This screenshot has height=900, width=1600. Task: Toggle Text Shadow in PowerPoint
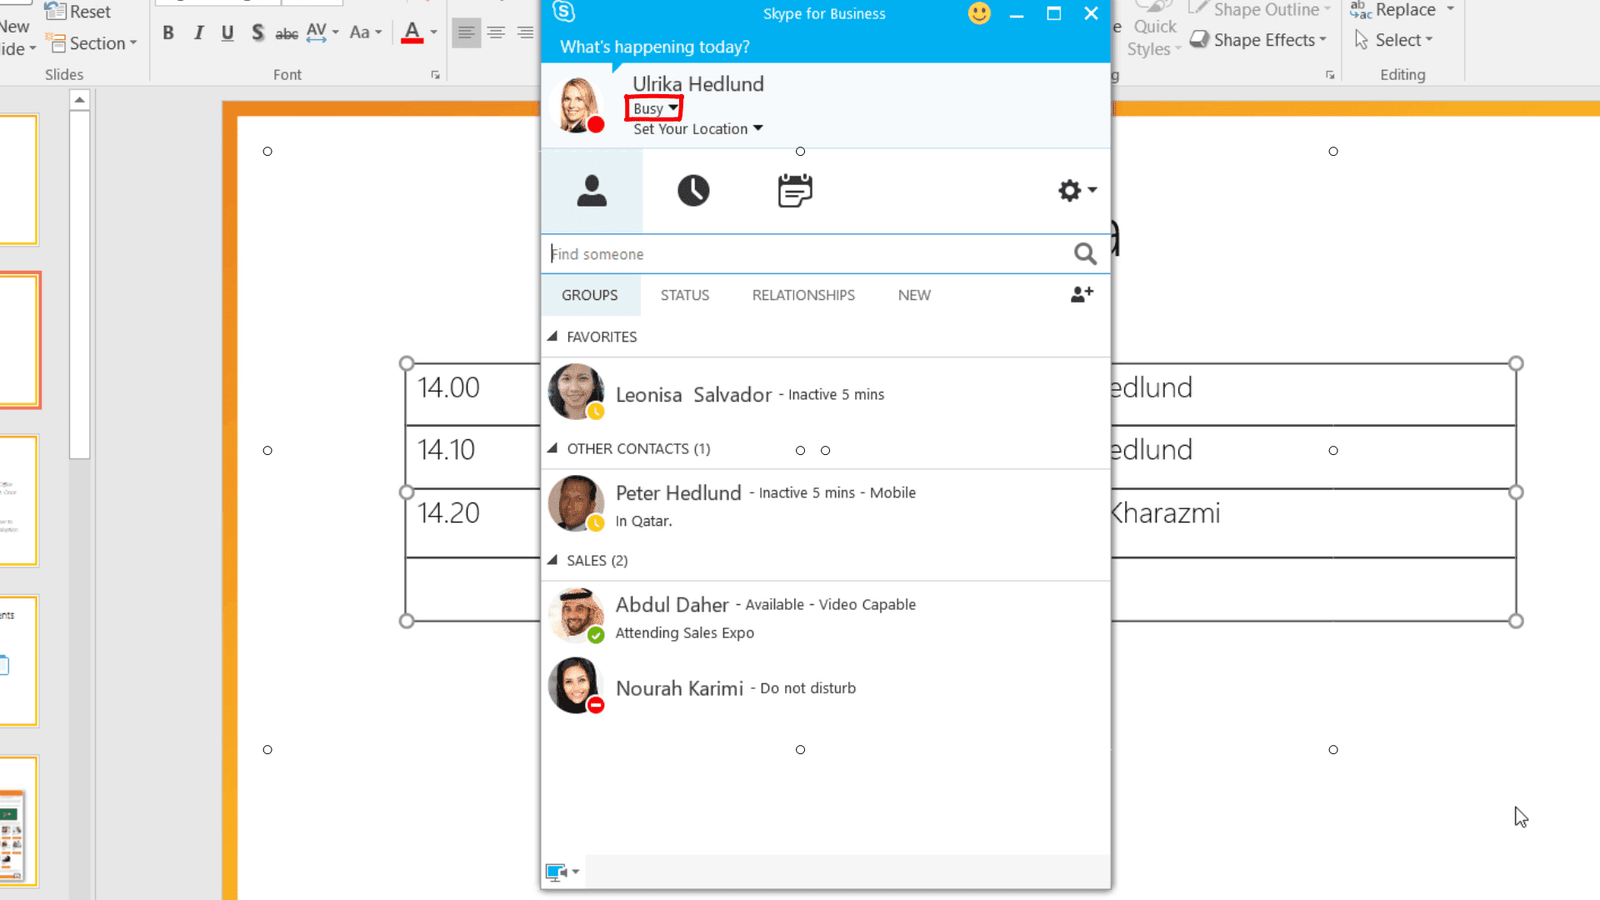tap(258, 32)
